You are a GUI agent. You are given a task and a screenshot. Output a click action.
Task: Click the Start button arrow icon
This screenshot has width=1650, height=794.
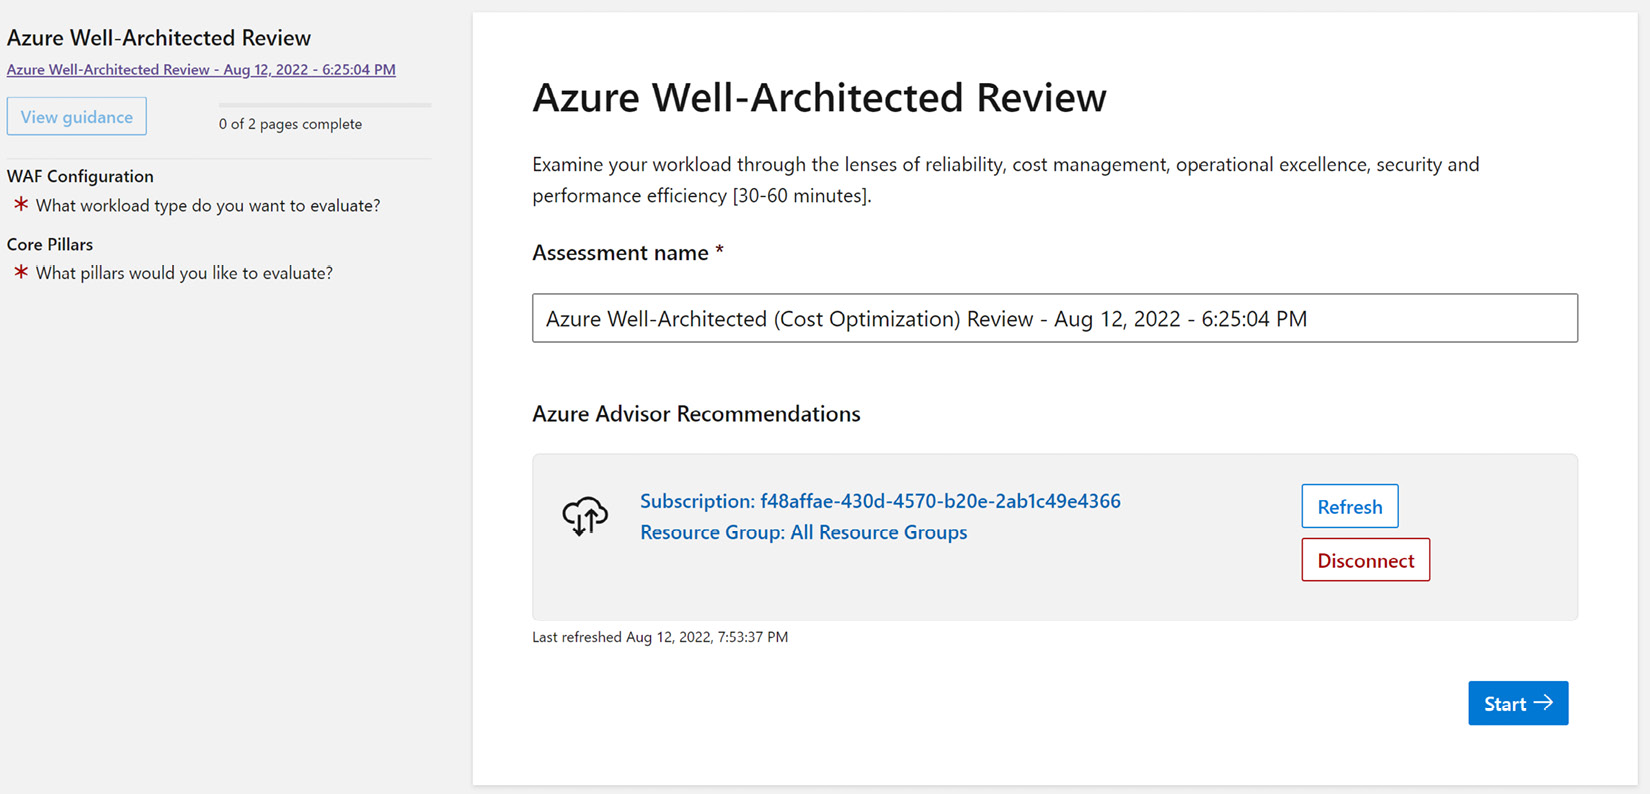tap(1543, 703)
